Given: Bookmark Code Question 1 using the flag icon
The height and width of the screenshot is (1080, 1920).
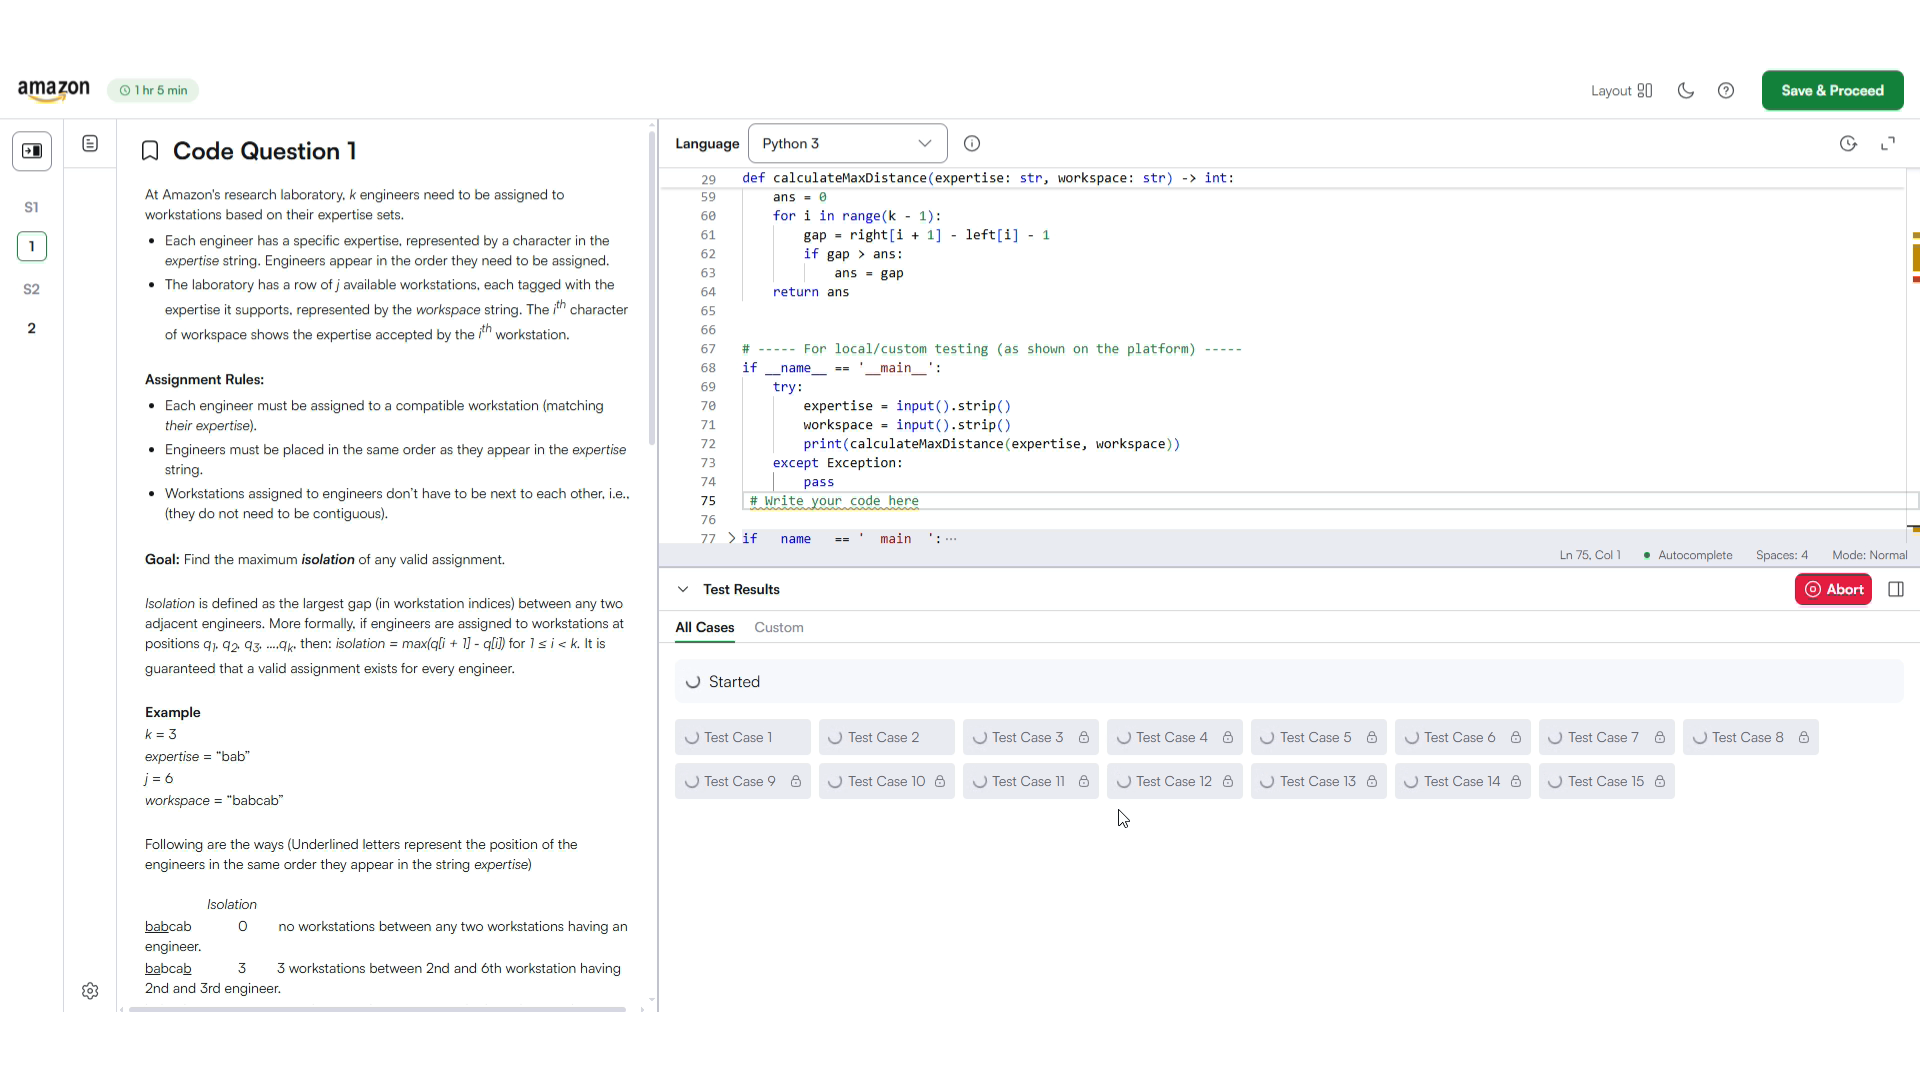Looking at the screenshot, I should (148, 150).
